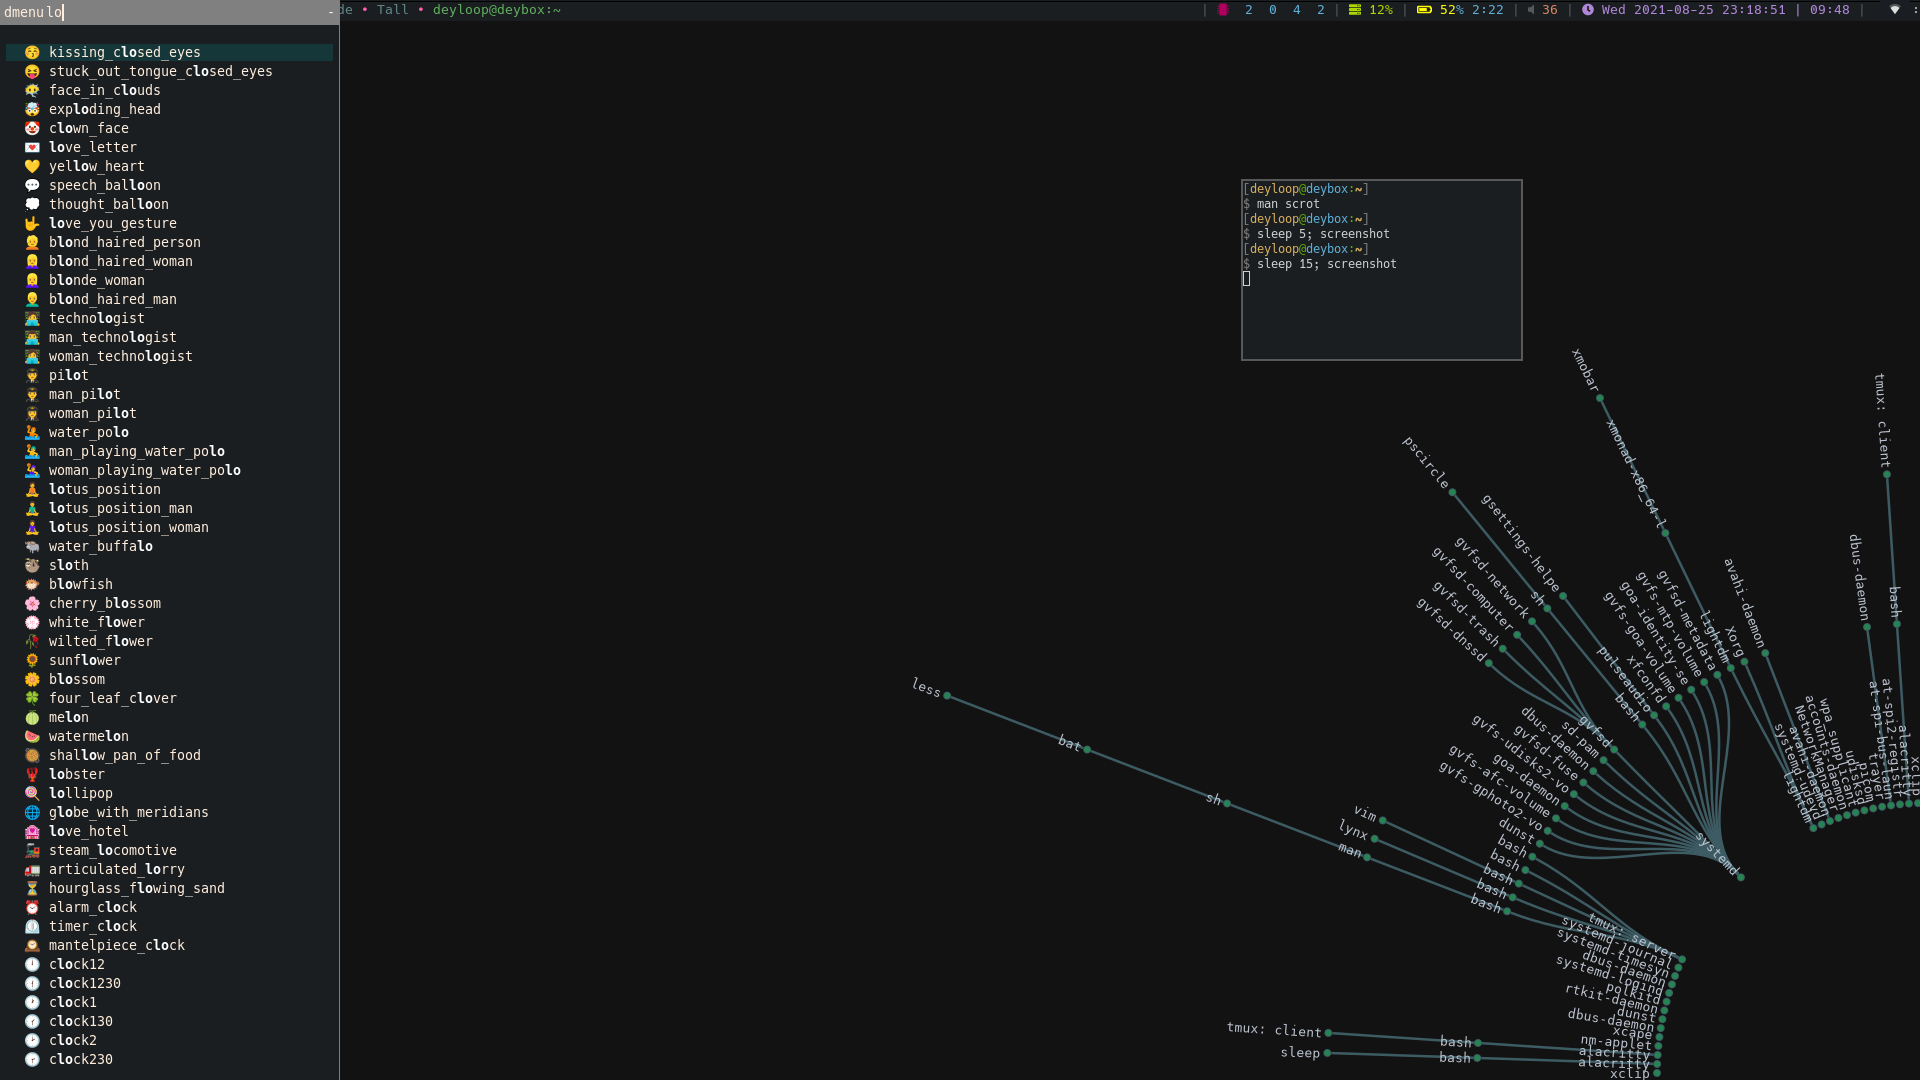
Task: Click the xmobar node label in graph
Action: pos(1585,371)
